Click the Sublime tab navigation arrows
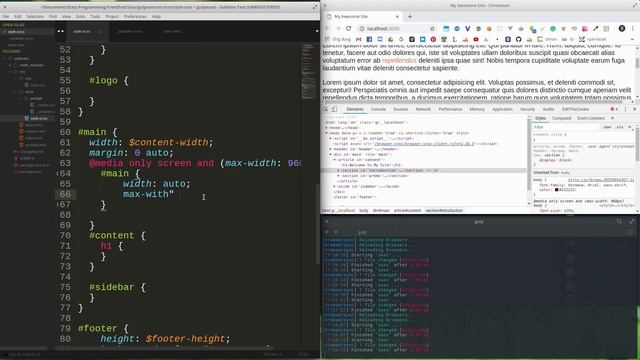The width and height of the screenshot is (640, 360). pos(60,31)
